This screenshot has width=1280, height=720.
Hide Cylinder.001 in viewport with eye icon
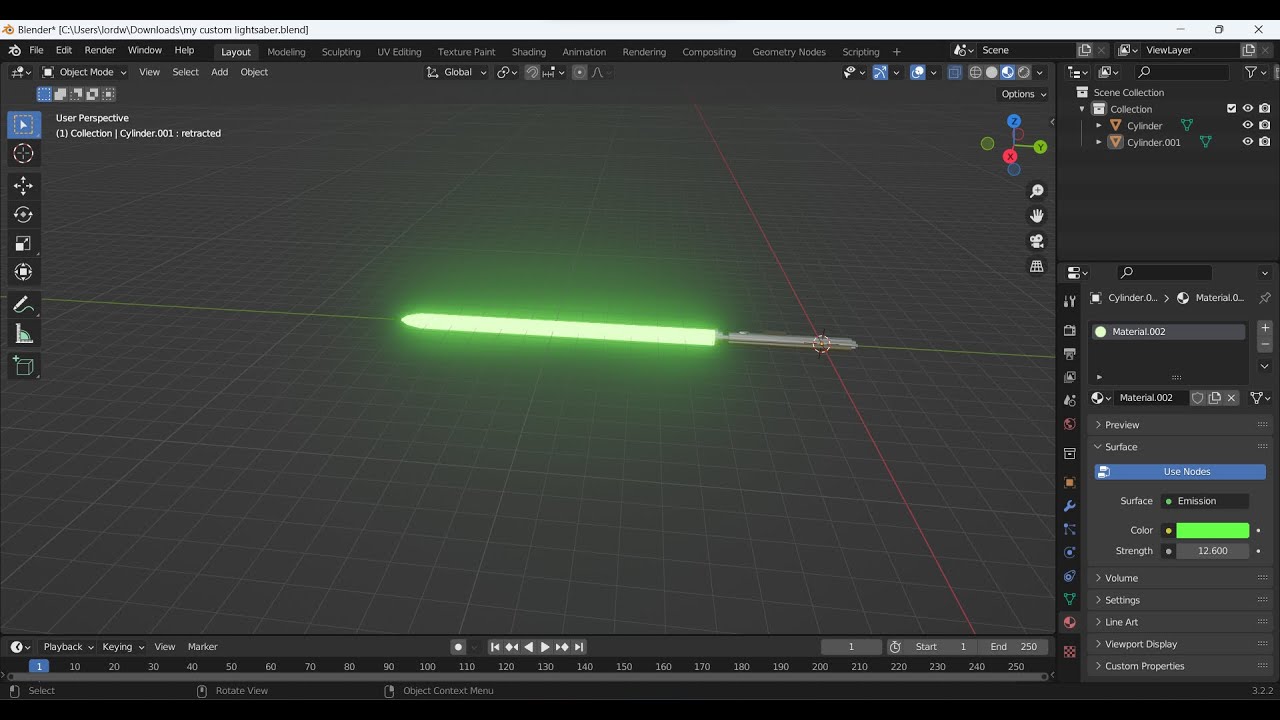(1248, 142)
